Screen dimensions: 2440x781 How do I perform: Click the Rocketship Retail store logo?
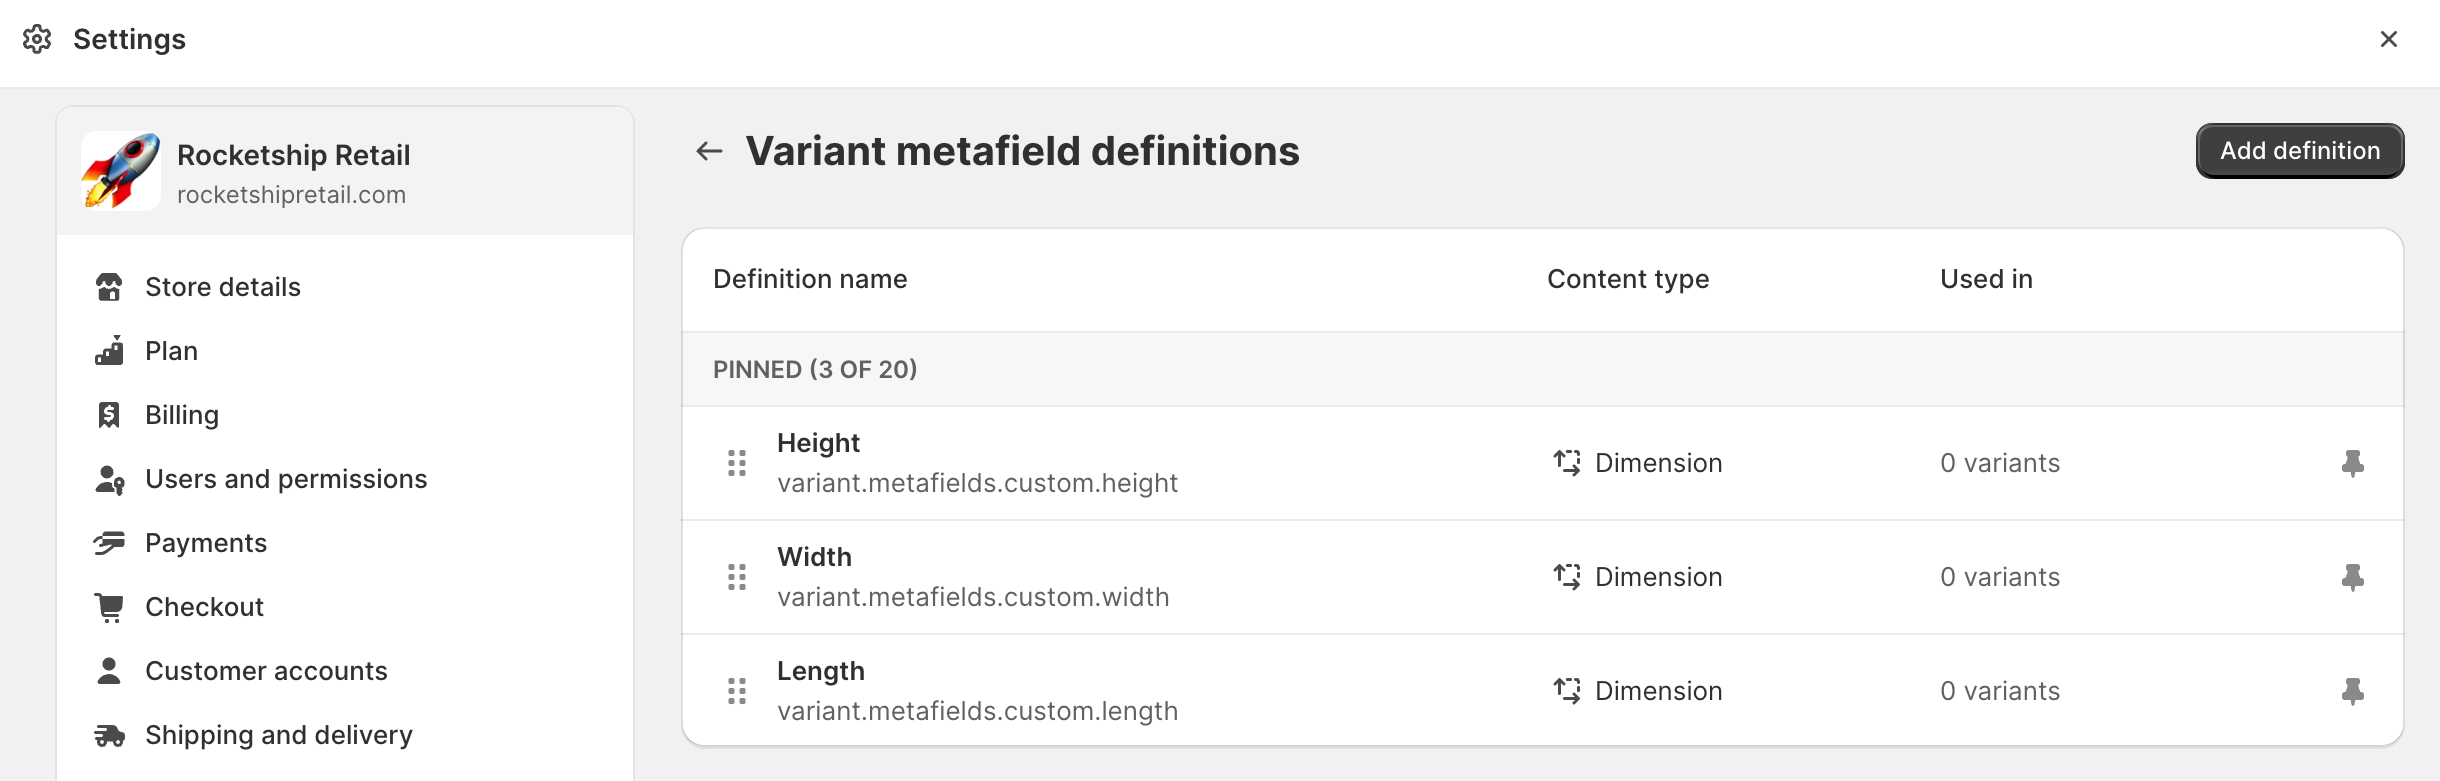[x=121, y=172]
